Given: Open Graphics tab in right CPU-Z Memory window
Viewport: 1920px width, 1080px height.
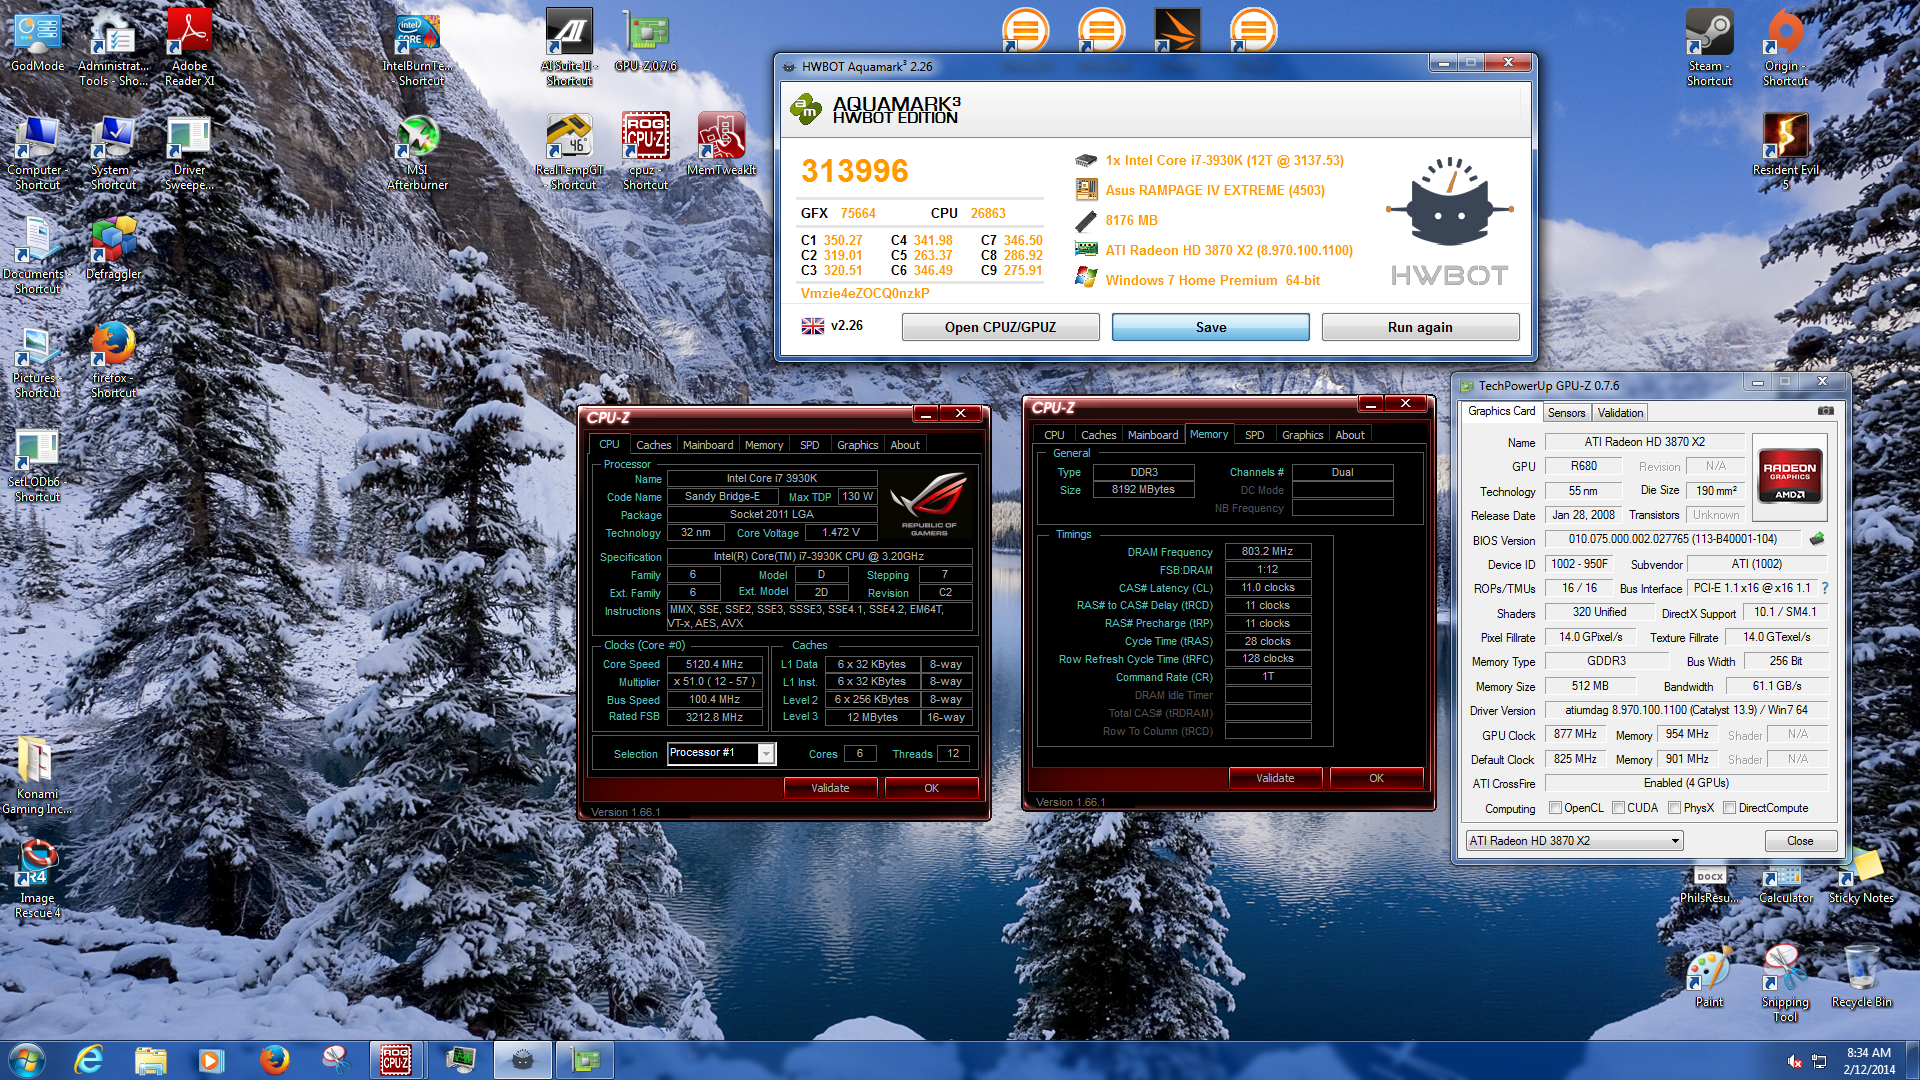Looking at the screenshot, I should [x=1302, y=435].
